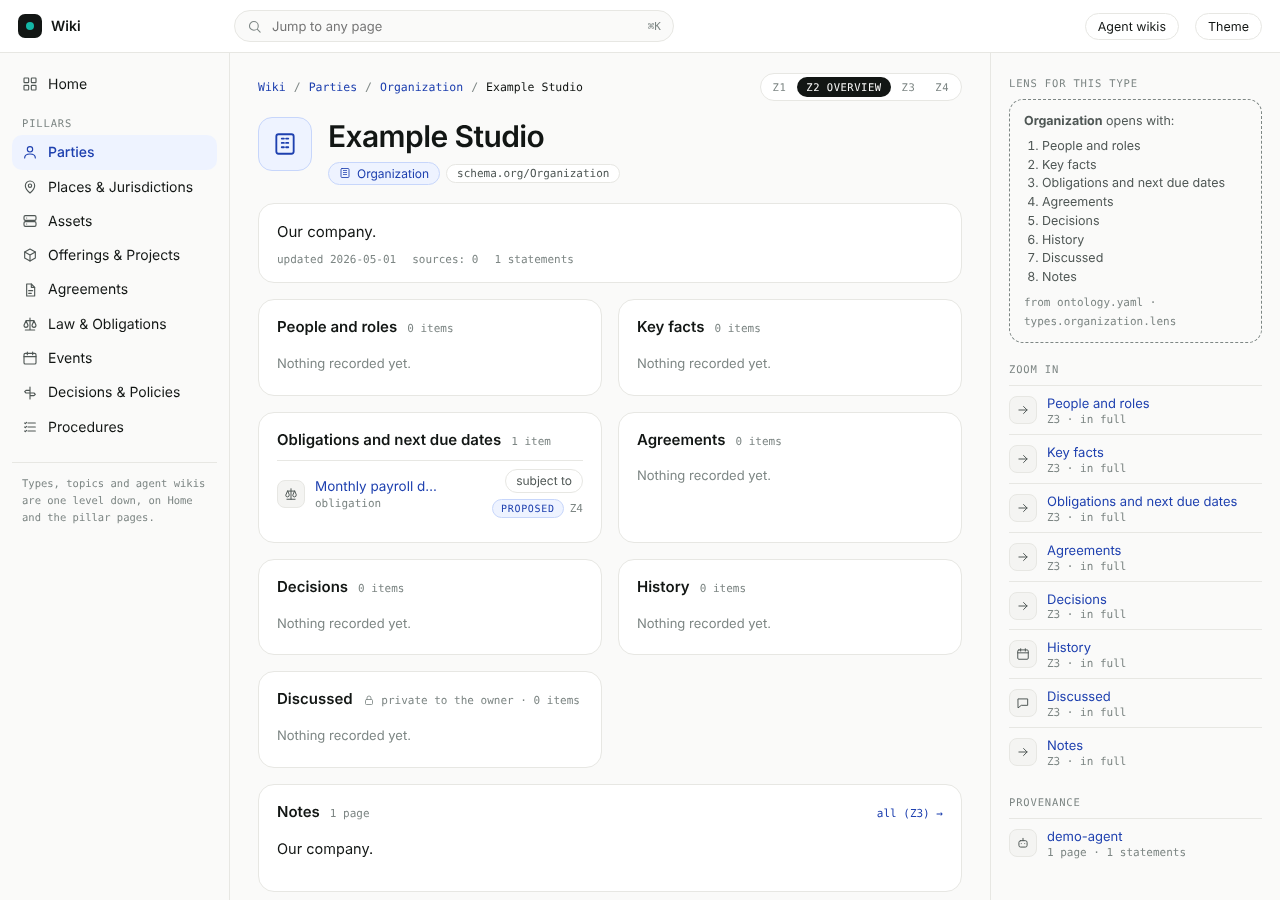
Task: Click the Agent wikis button
Action: tap(1132, 26)
